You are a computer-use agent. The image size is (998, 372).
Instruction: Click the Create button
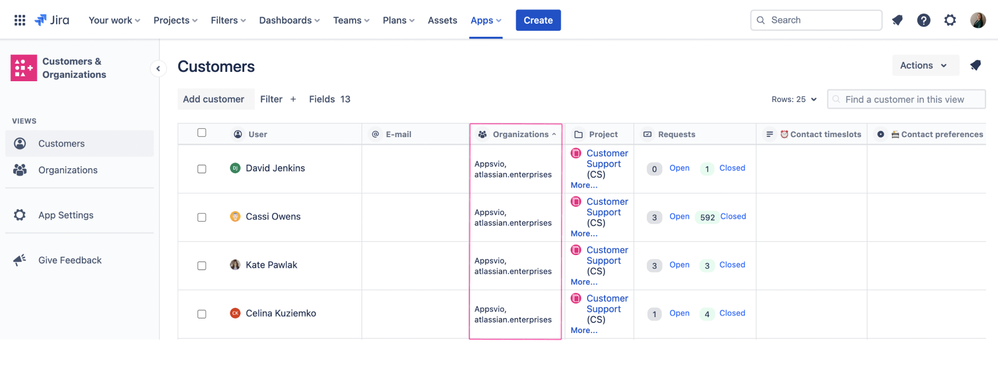tap(538, 20)
